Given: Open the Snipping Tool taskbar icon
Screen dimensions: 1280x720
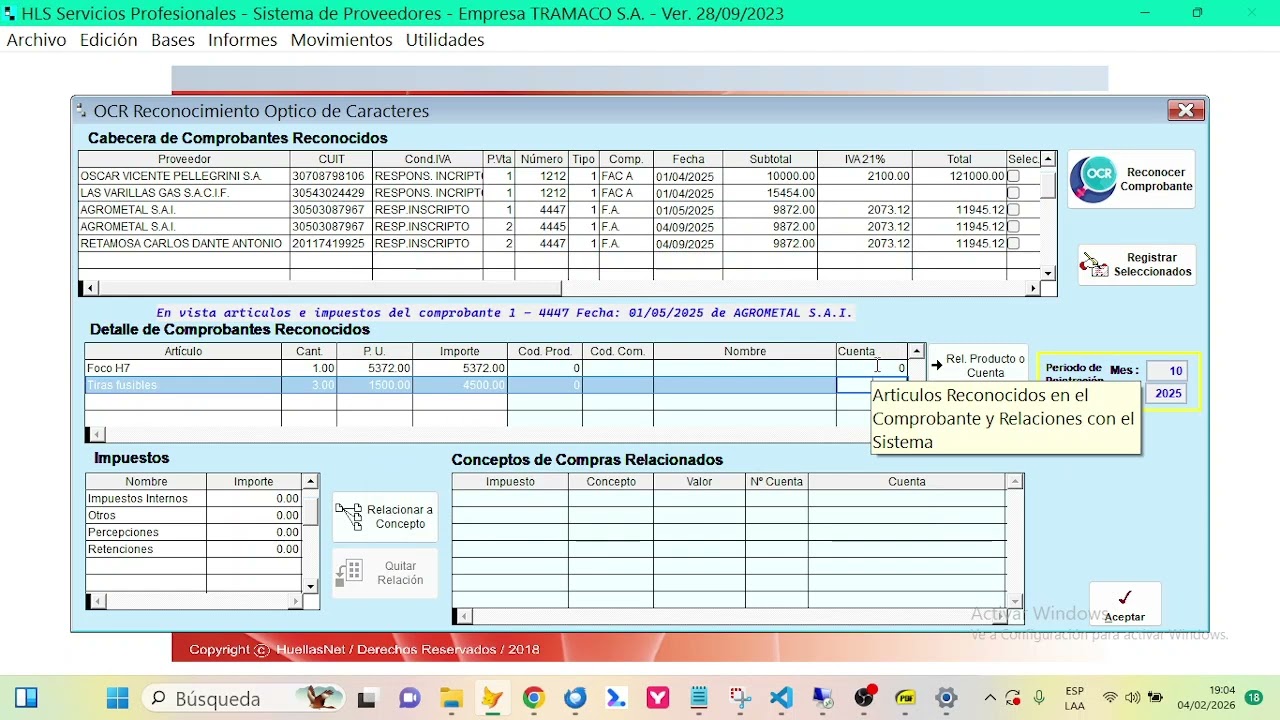Looking at the screenshot, I should 740,698.
